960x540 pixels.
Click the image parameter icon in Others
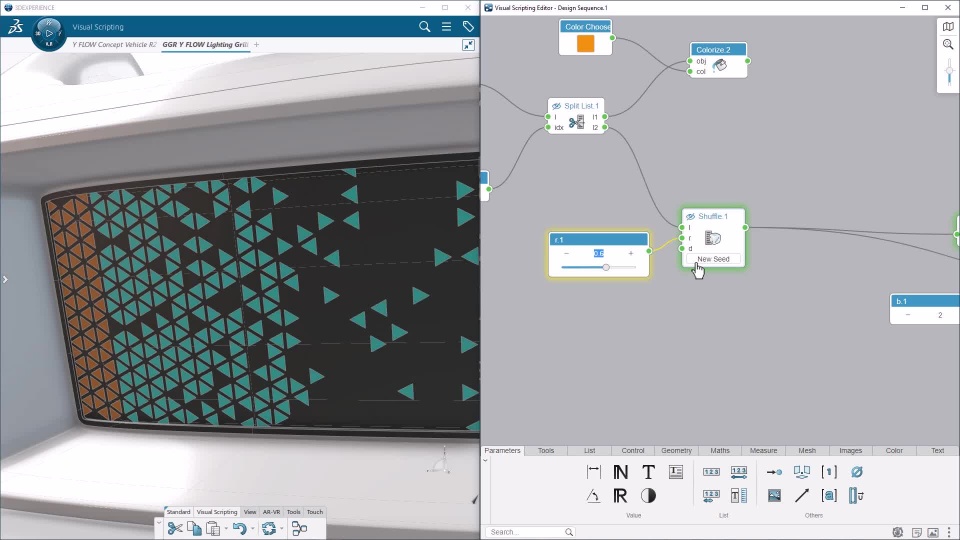pyautogui.click(x=774, y=495)
